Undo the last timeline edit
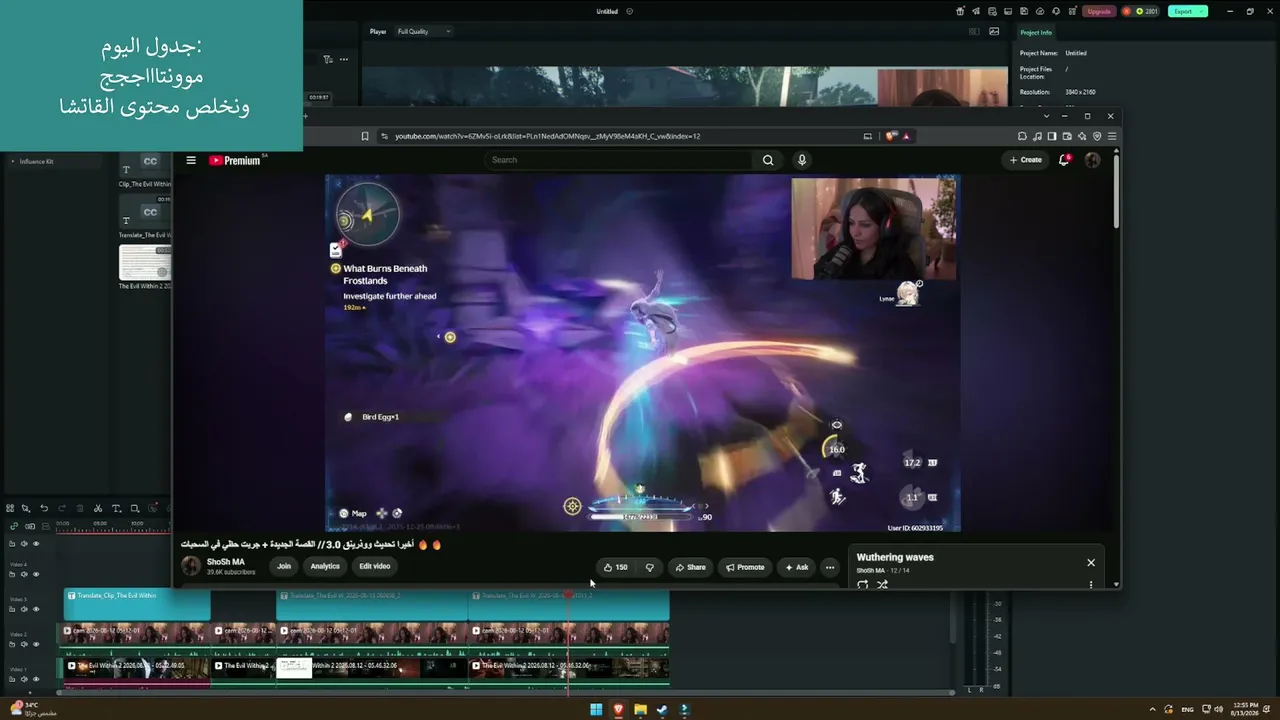 tap(44, 508)
